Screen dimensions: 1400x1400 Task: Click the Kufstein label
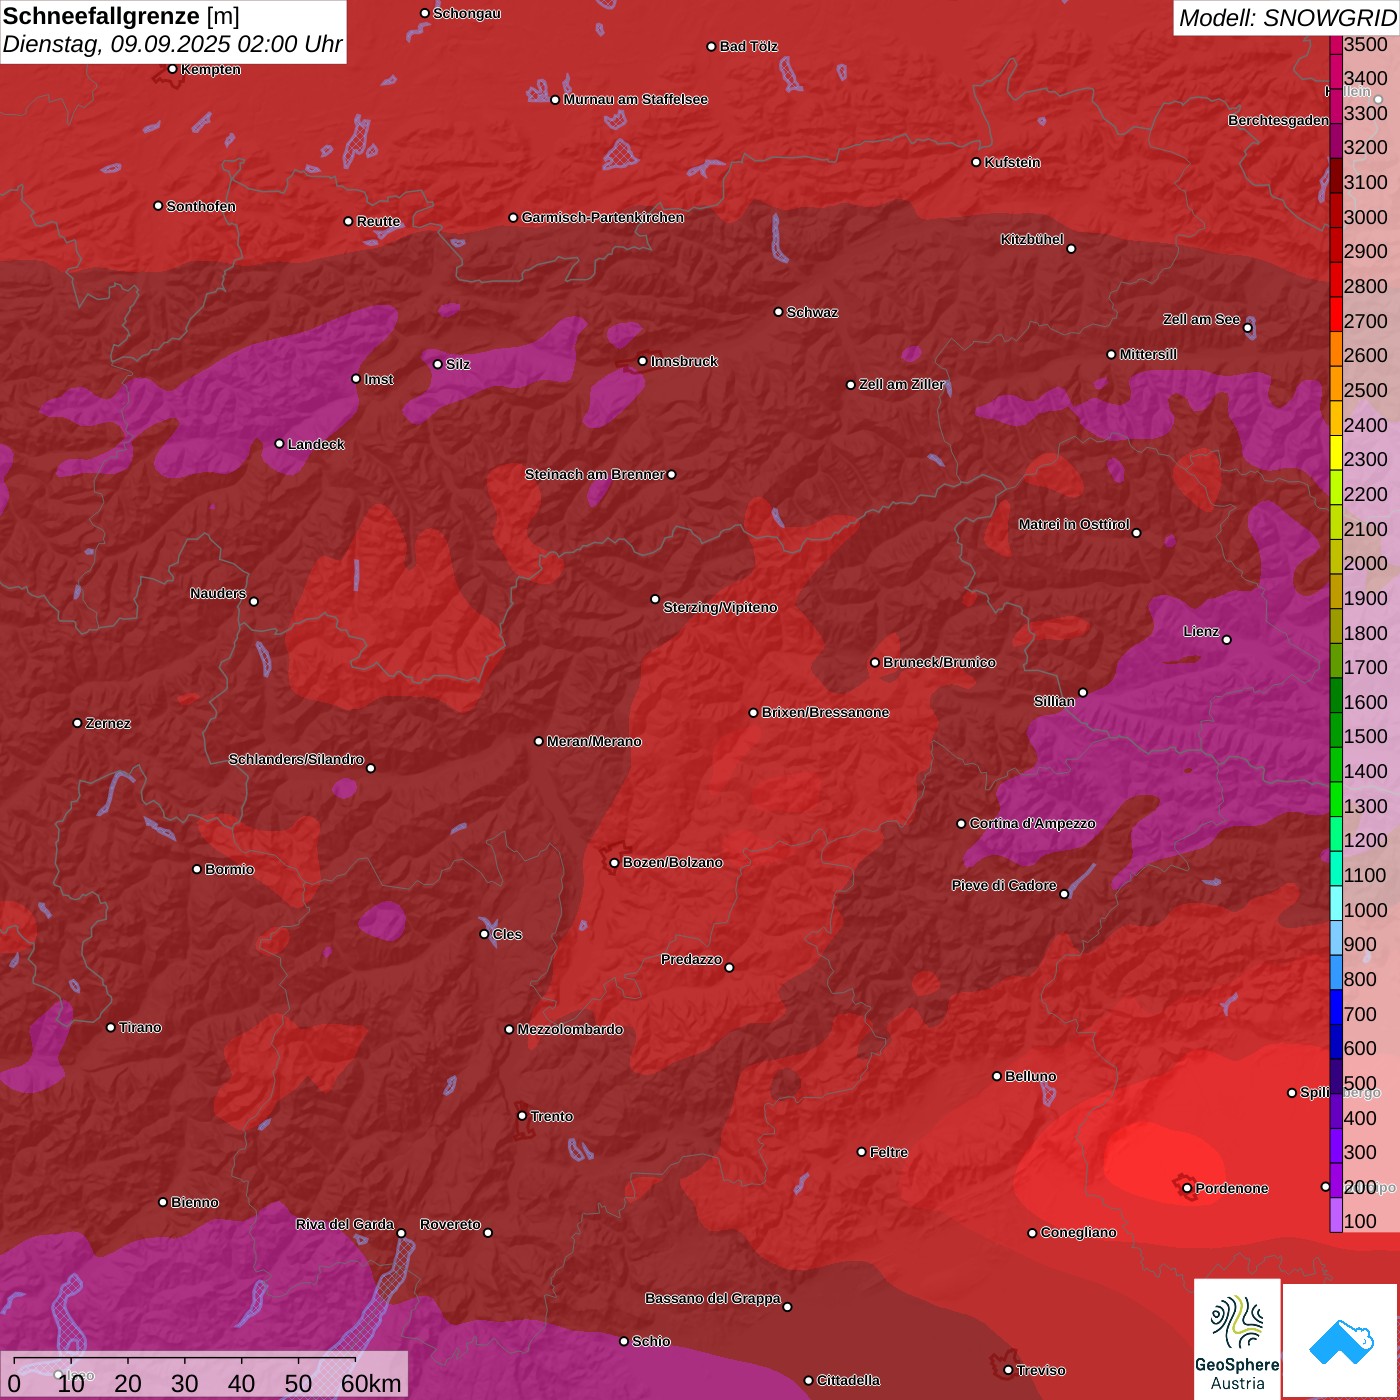1012,162
